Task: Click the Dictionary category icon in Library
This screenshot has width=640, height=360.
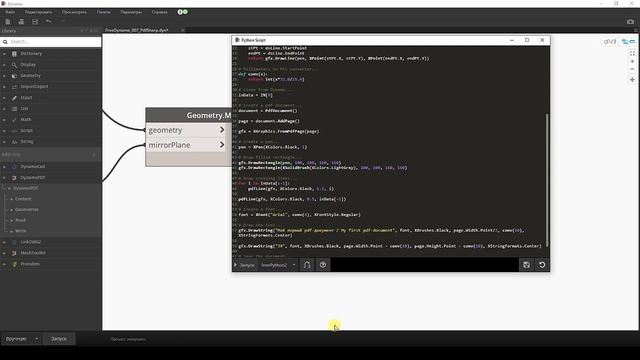Action: click(x=14, y=53)
